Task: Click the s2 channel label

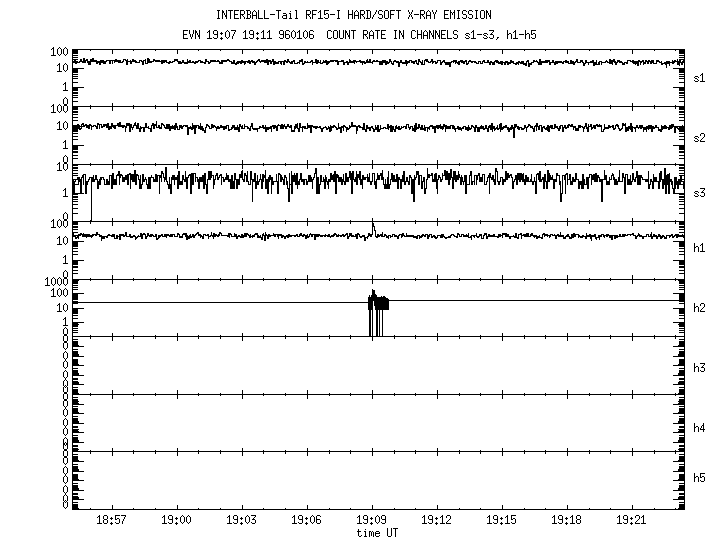Action: 700,137
